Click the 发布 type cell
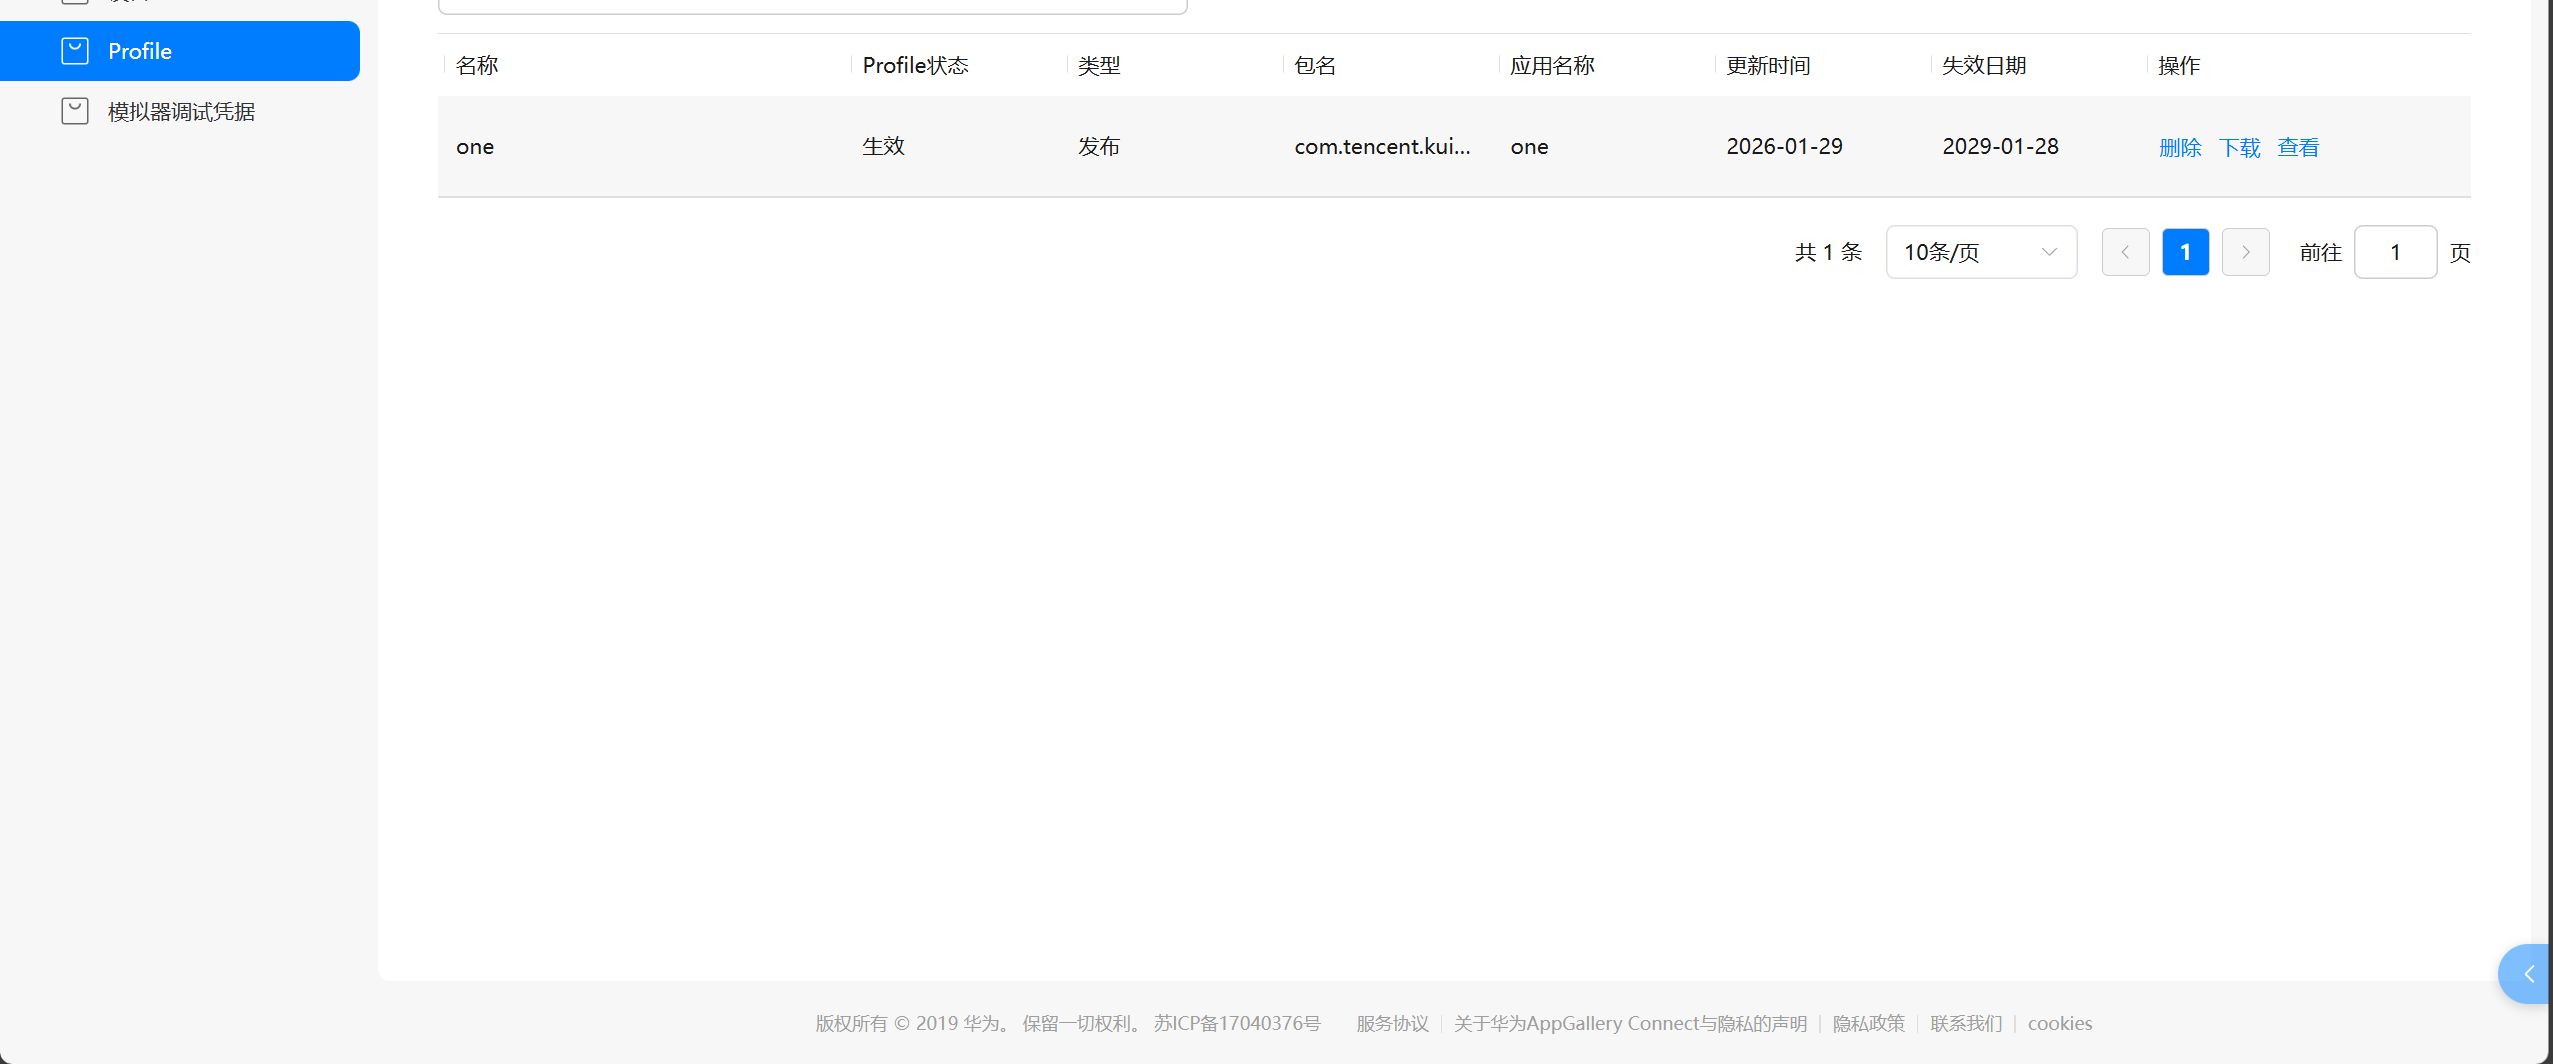The width and height of the screenshot is (2553, 1064). coord(1099,146)
